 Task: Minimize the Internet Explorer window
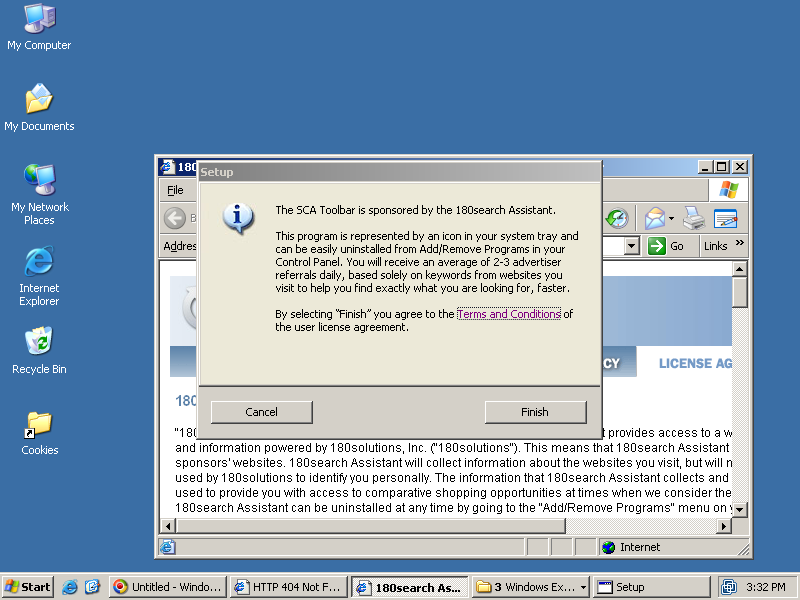705,167
